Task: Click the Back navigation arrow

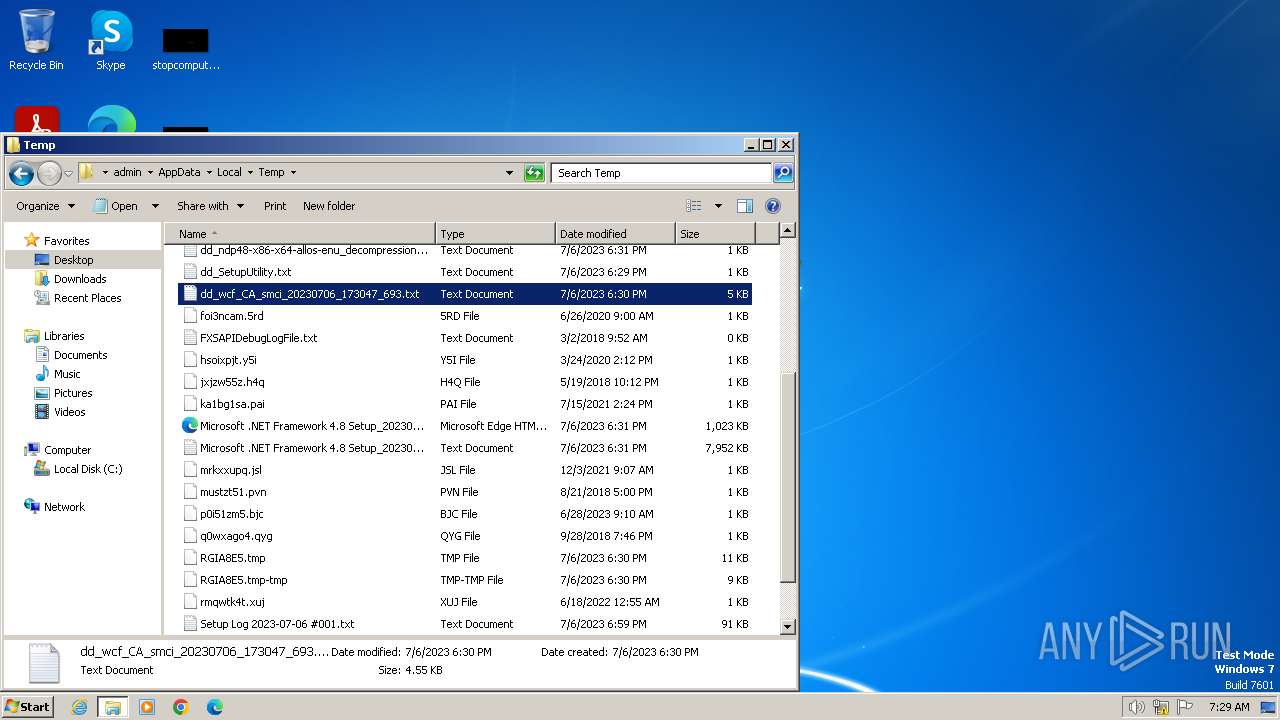Action: (21, 173)
